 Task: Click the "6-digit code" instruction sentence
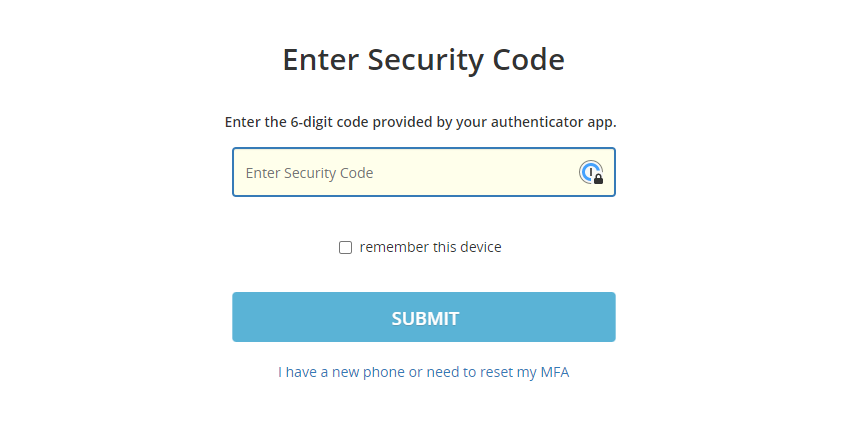(420, 122)
